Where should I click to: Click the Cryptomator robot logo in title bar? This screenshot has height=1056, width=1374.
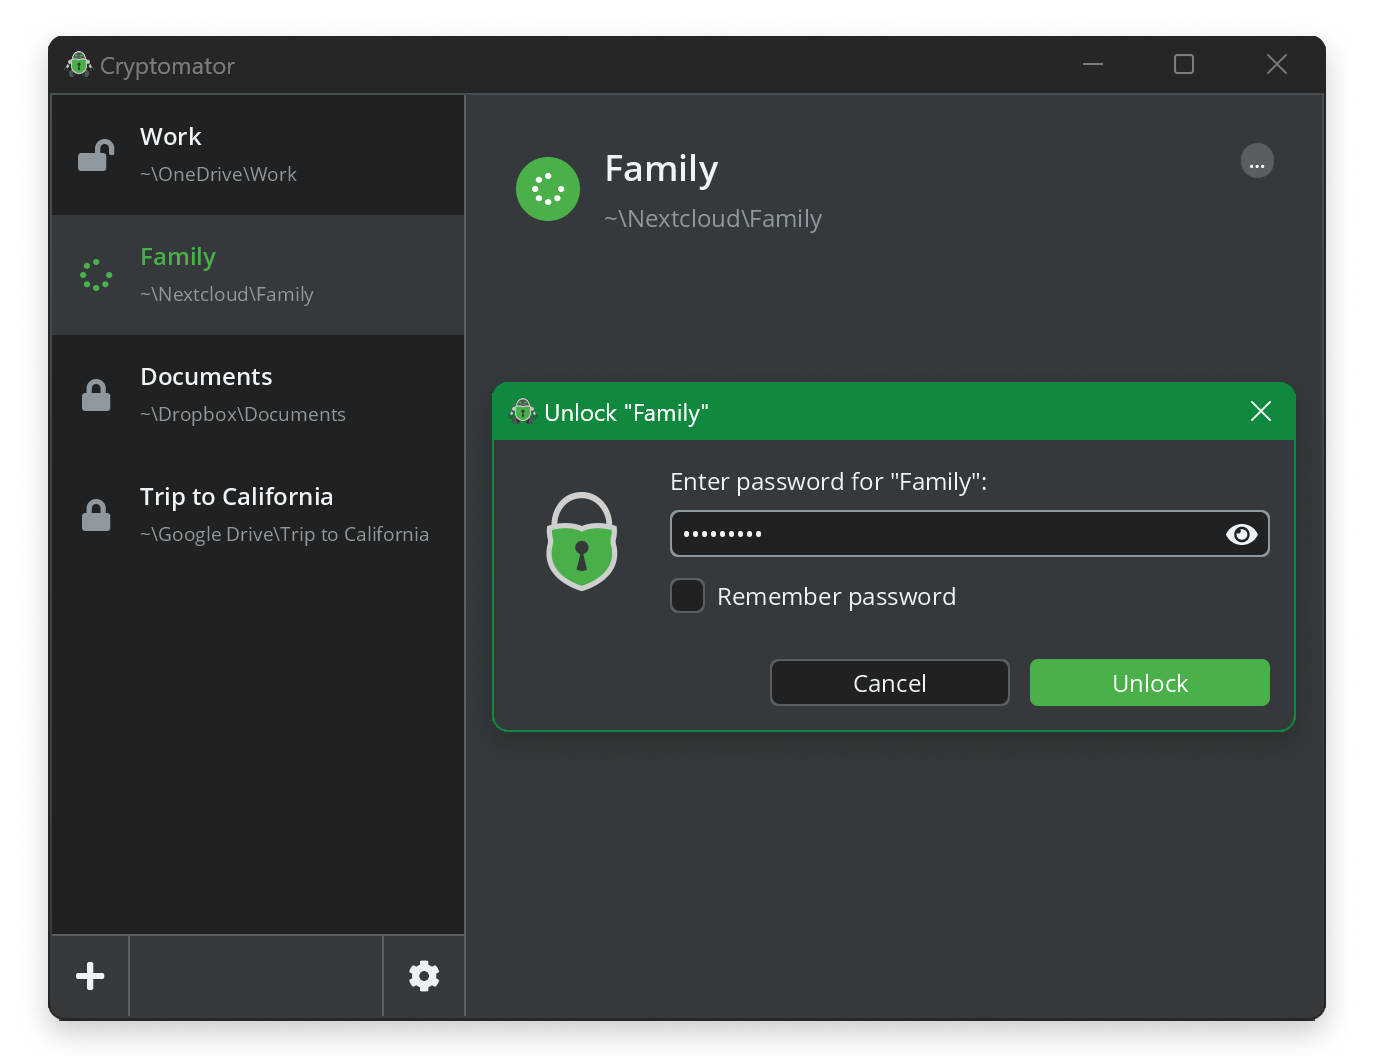tap(79, 65)
